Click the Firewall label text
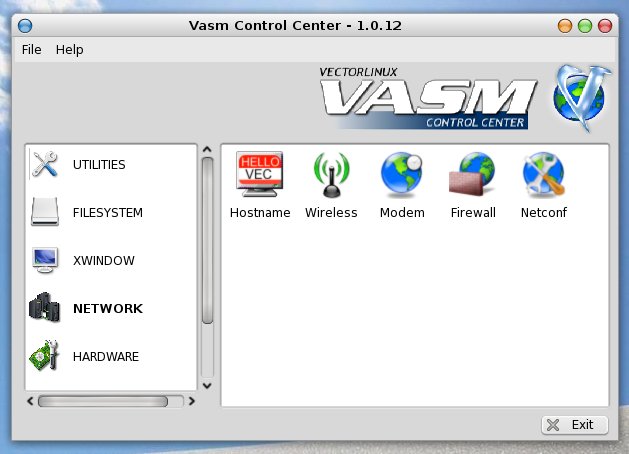The image size is (629, 454). [473, 213]
